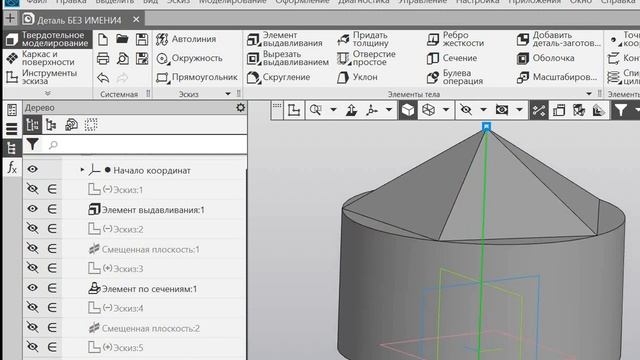
Task: Show the hidden Эскиз:3 item
Action: pos(33,267)
